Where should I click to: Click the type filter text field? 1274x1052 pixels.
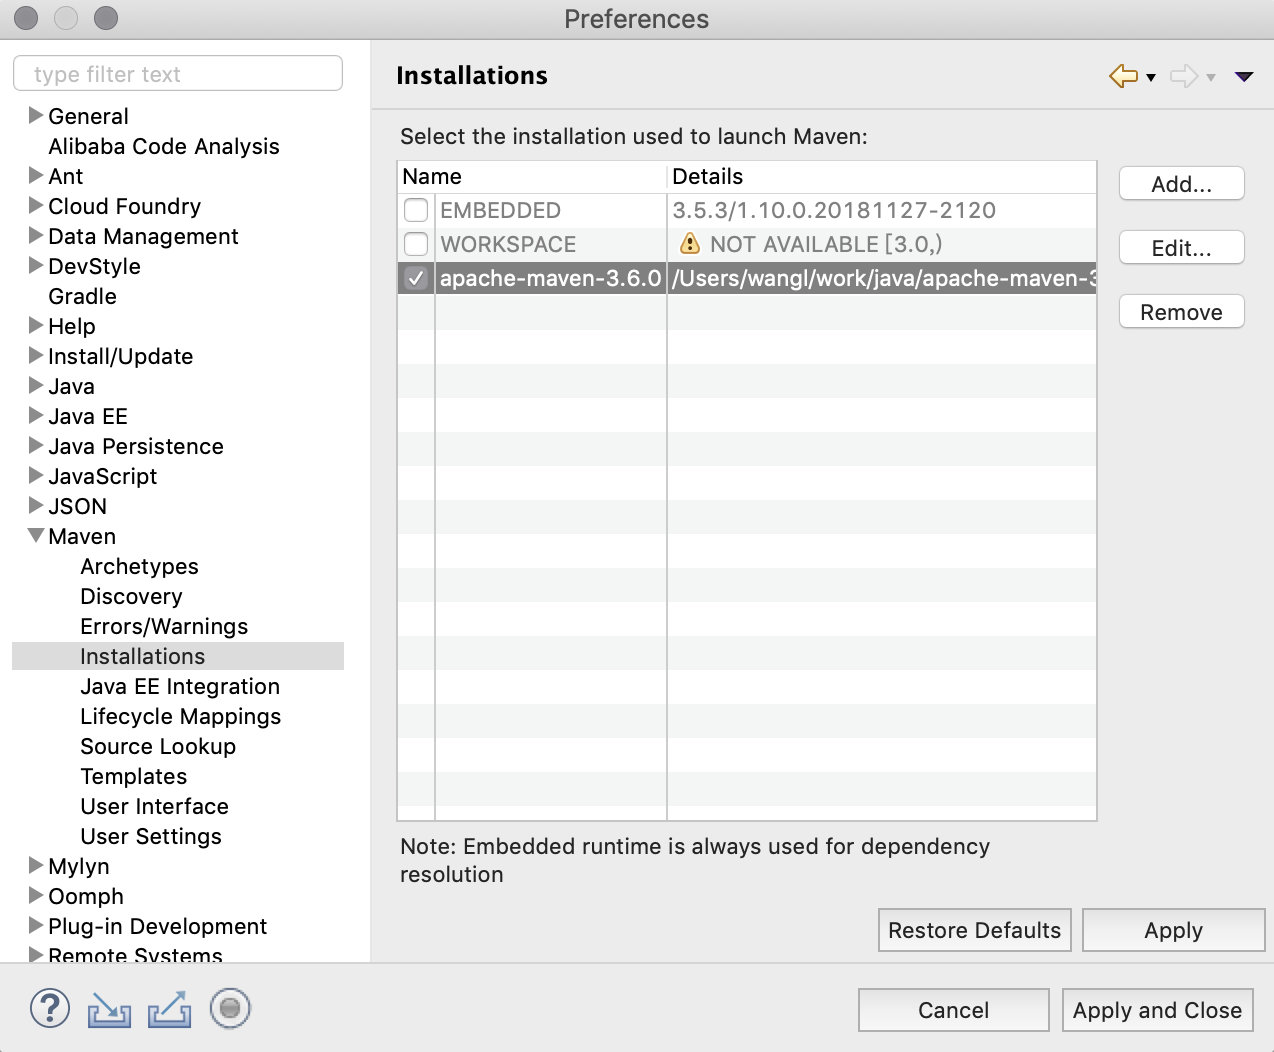click(x=178, y=74)
